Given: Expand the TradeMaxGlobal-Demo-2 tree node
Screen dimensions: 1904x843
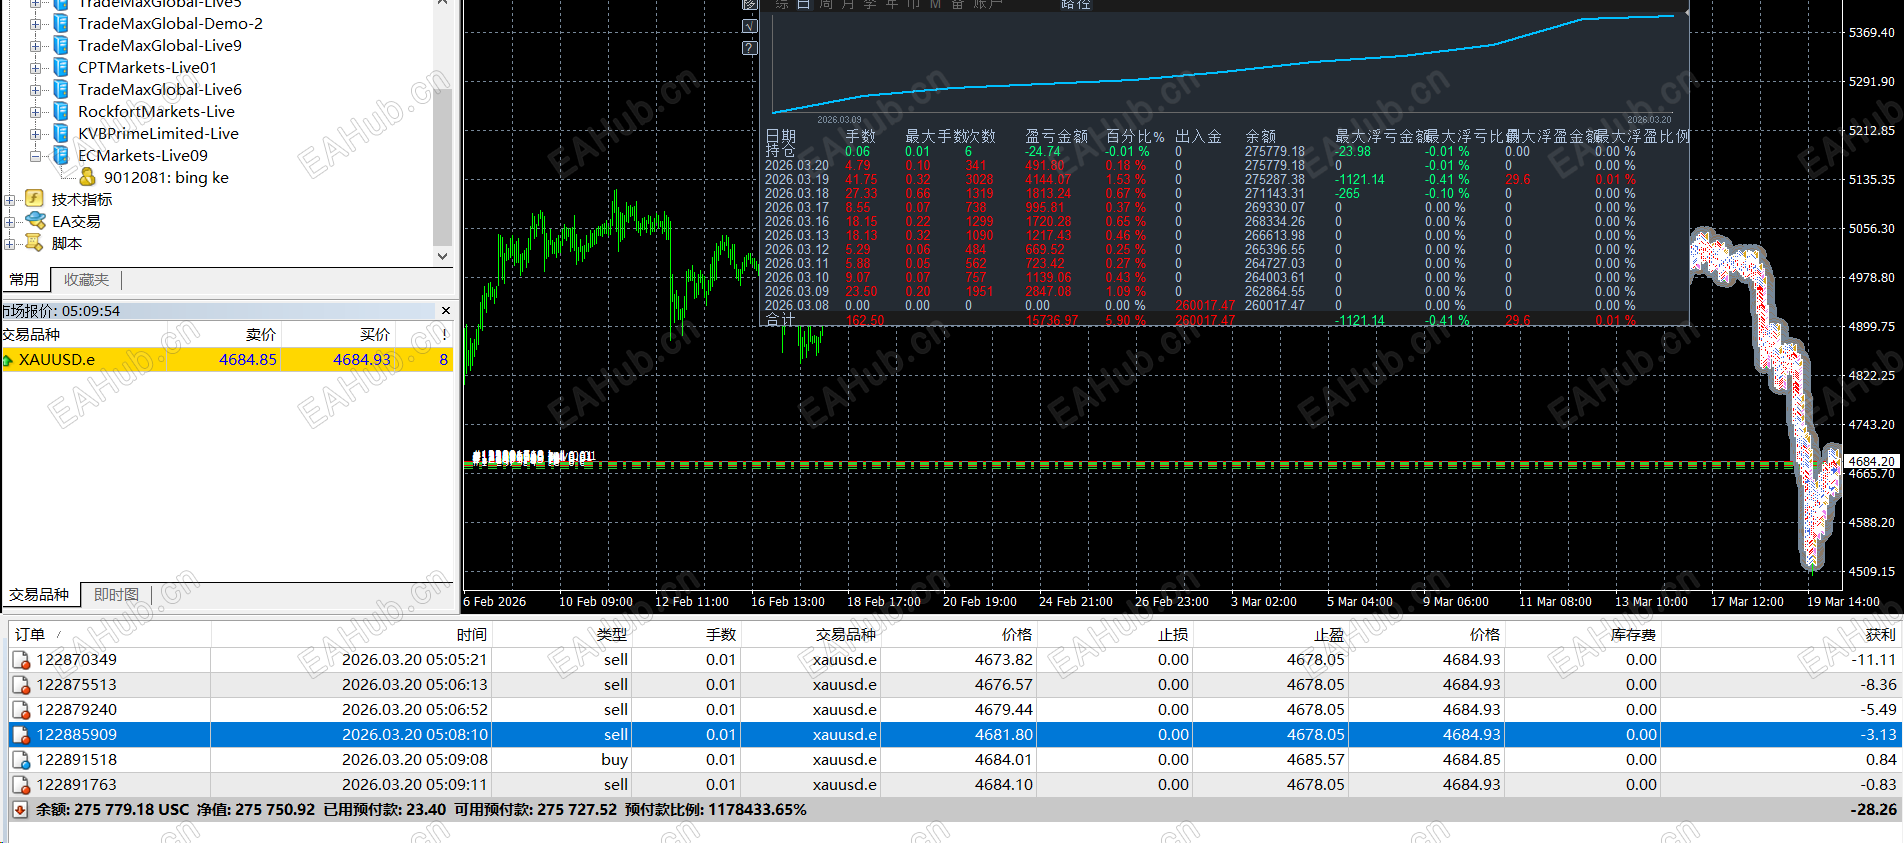Looking at the screenshot, I should [35, 23].
